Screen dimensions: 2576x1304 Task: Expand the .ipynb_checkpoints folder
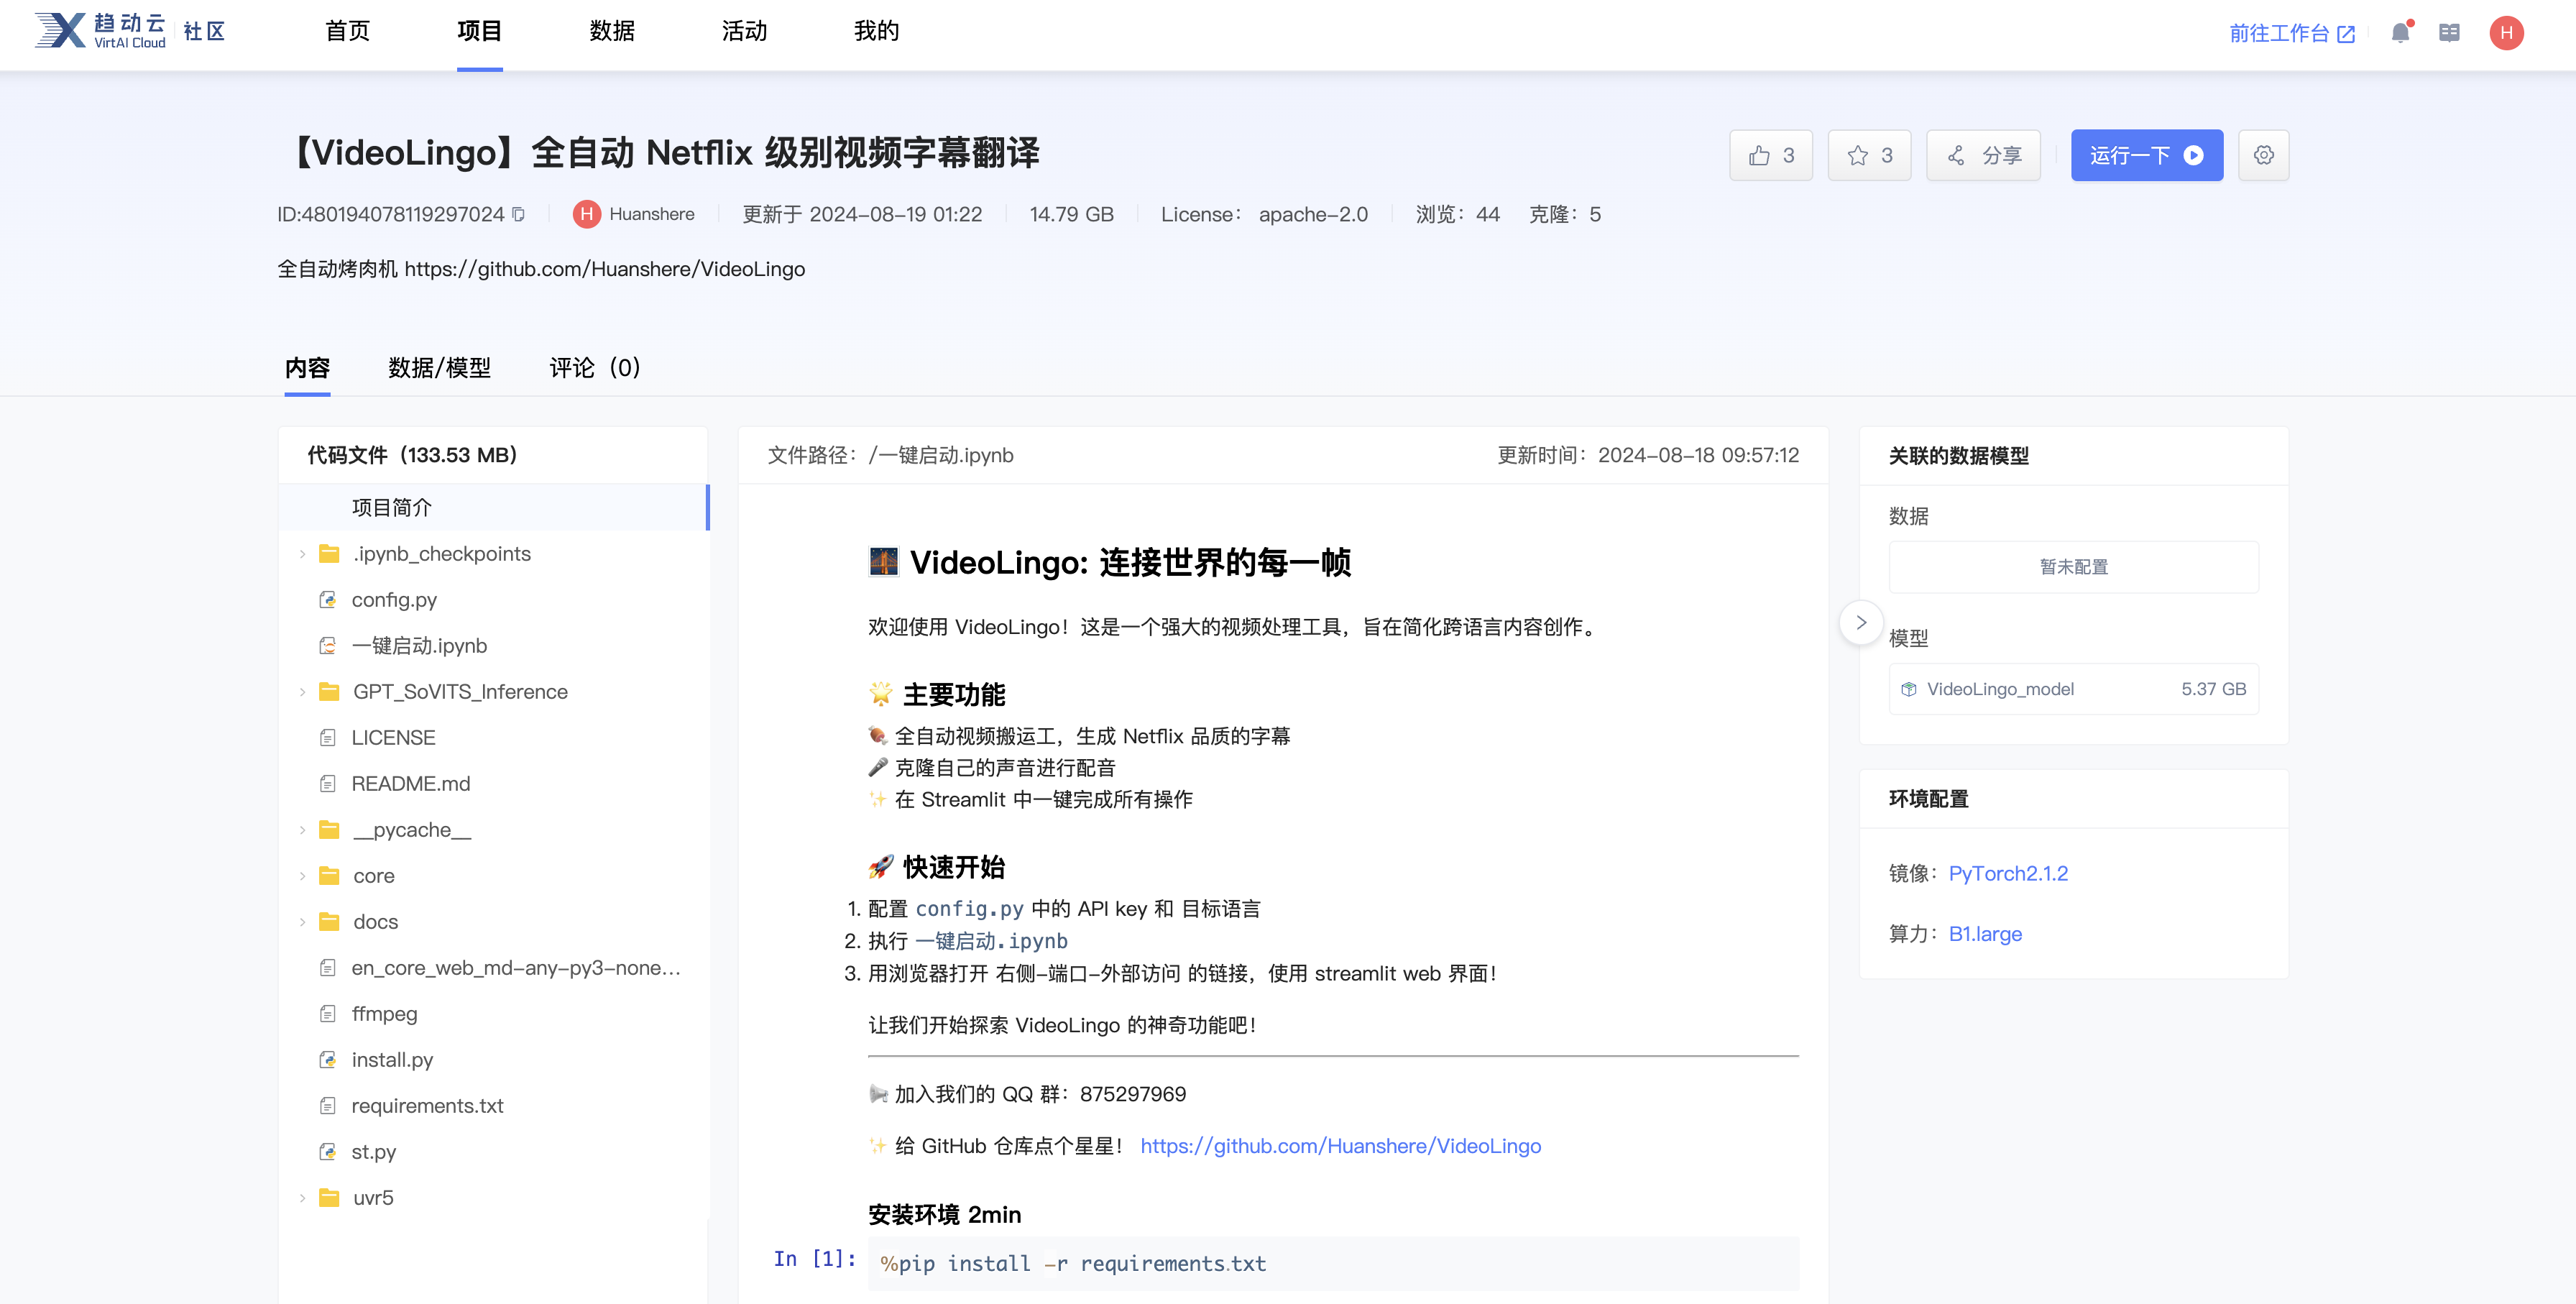point(302,554)
